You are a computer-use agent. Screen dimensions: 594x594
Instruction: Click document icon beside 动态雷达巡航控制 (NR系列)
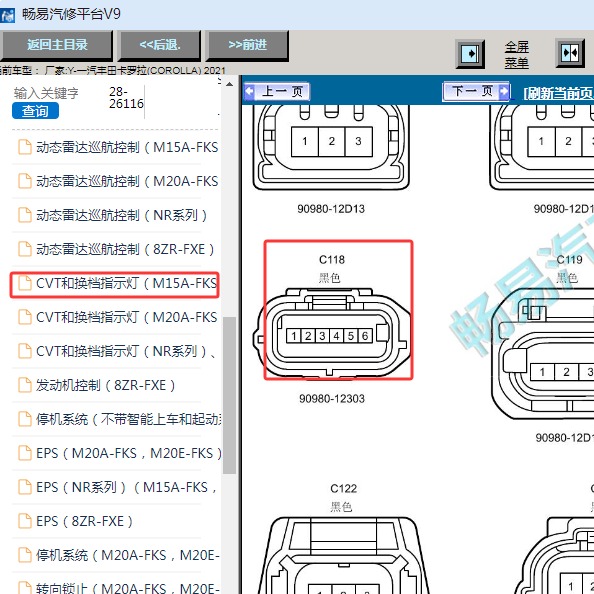point(25,215)
